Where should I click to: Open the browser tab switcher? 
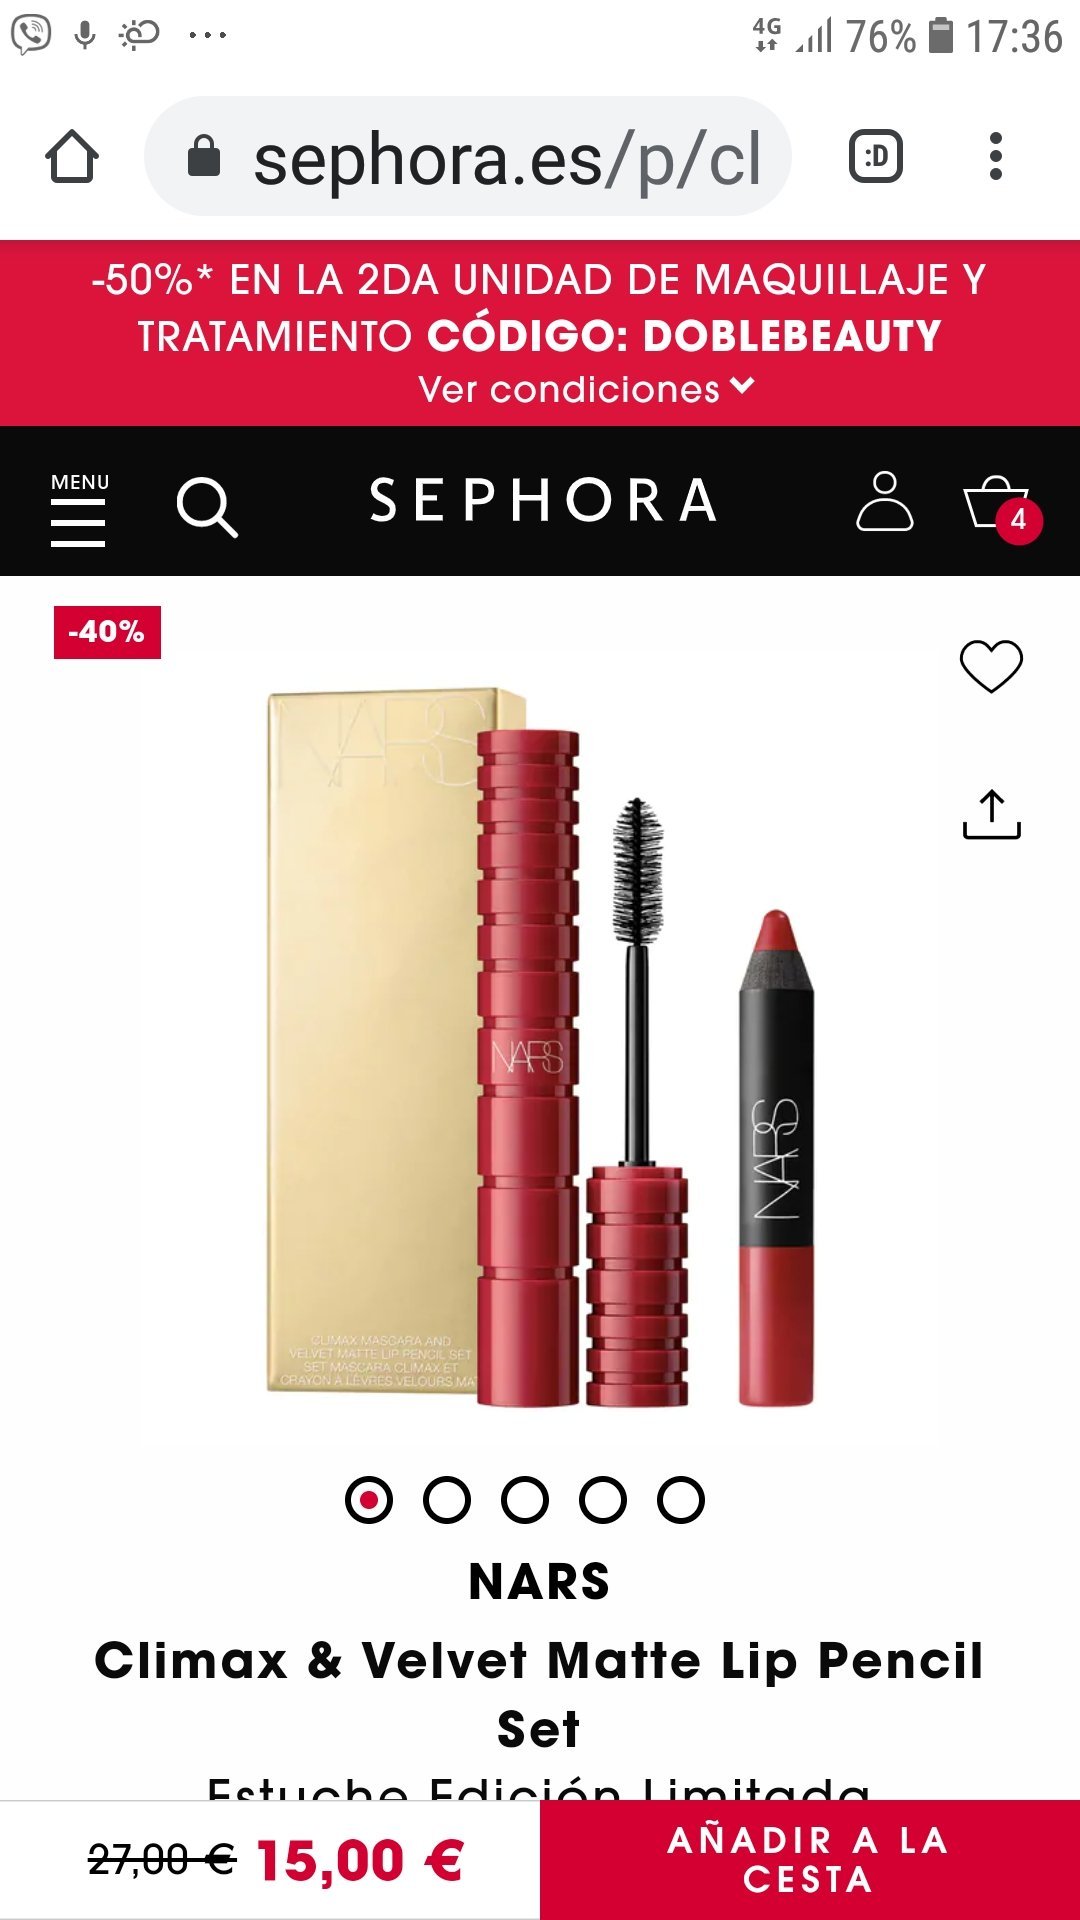[876, 157]
